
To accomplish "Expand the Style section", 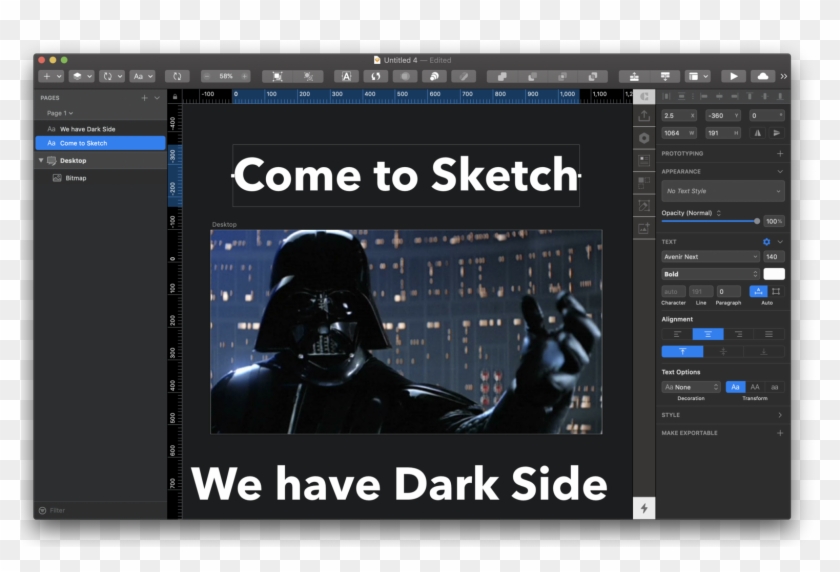I will [x=780, y=415].
